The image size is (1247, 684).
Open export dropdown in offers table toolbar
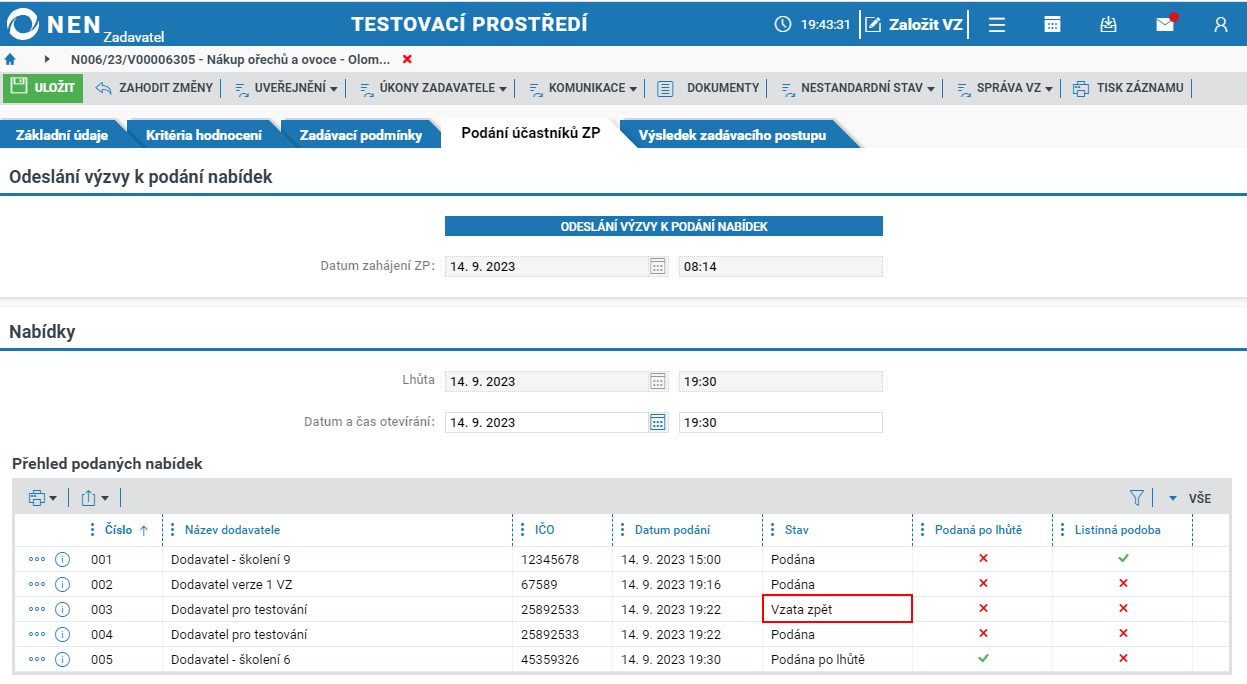pos(95,497)
